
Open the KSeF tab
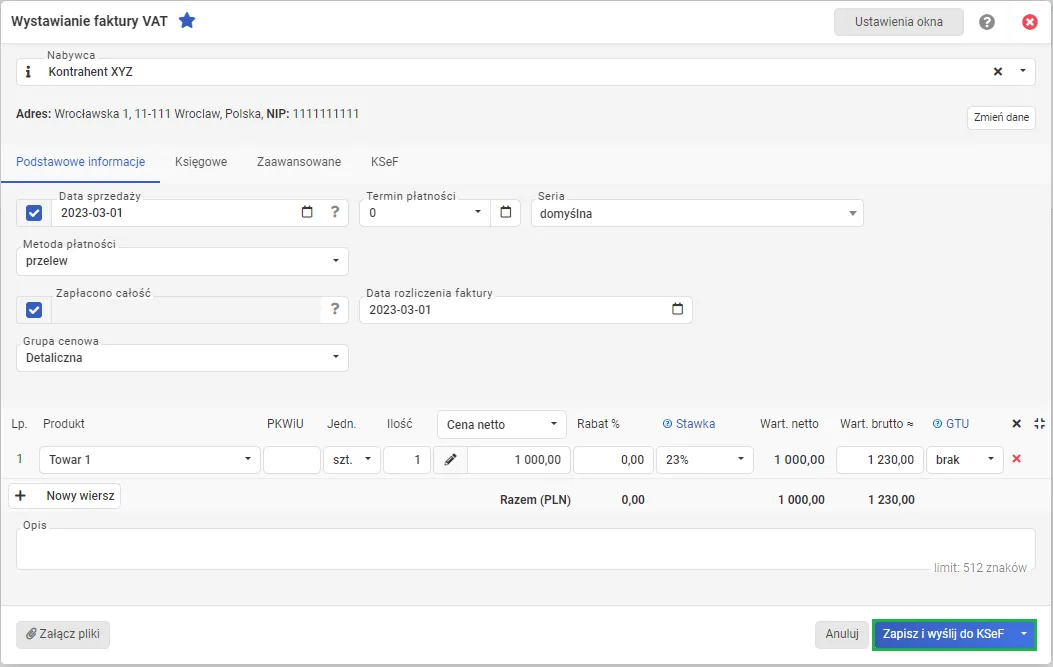(x=385, y=162)
